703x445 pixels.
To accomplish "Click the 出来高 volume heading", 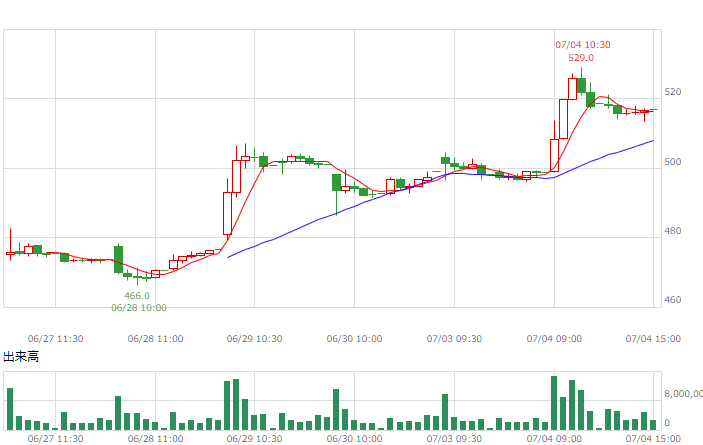I will click(21, 357).
